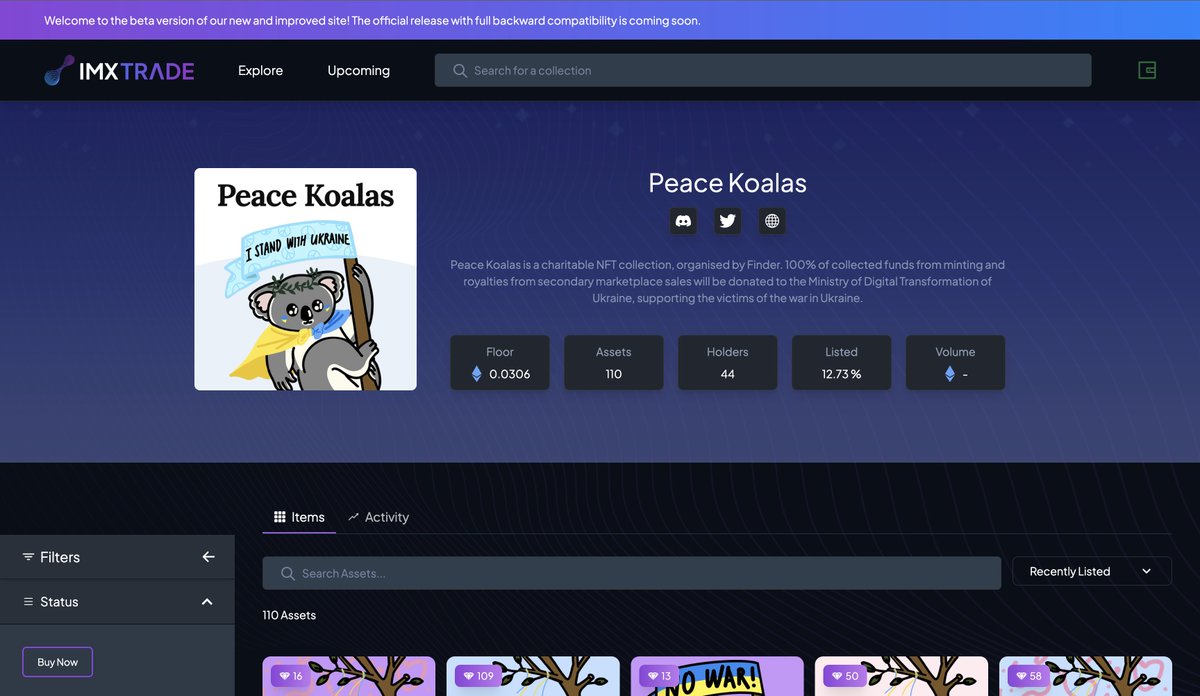Viewport: 1200px width, 696px height.
Task: Click the Peace Koalas description paragraph
Action: tap(728, 281)
